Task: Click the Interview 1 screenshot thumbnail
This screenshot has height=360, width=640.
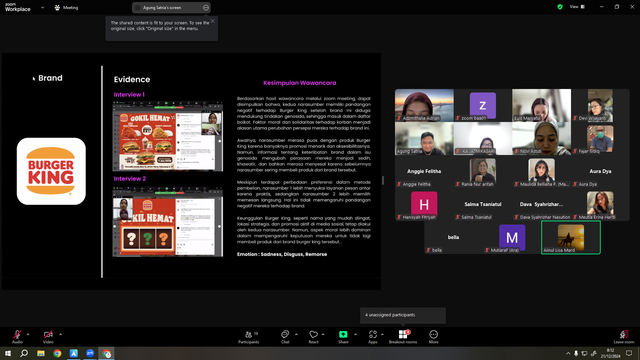Action: (168, 136)
